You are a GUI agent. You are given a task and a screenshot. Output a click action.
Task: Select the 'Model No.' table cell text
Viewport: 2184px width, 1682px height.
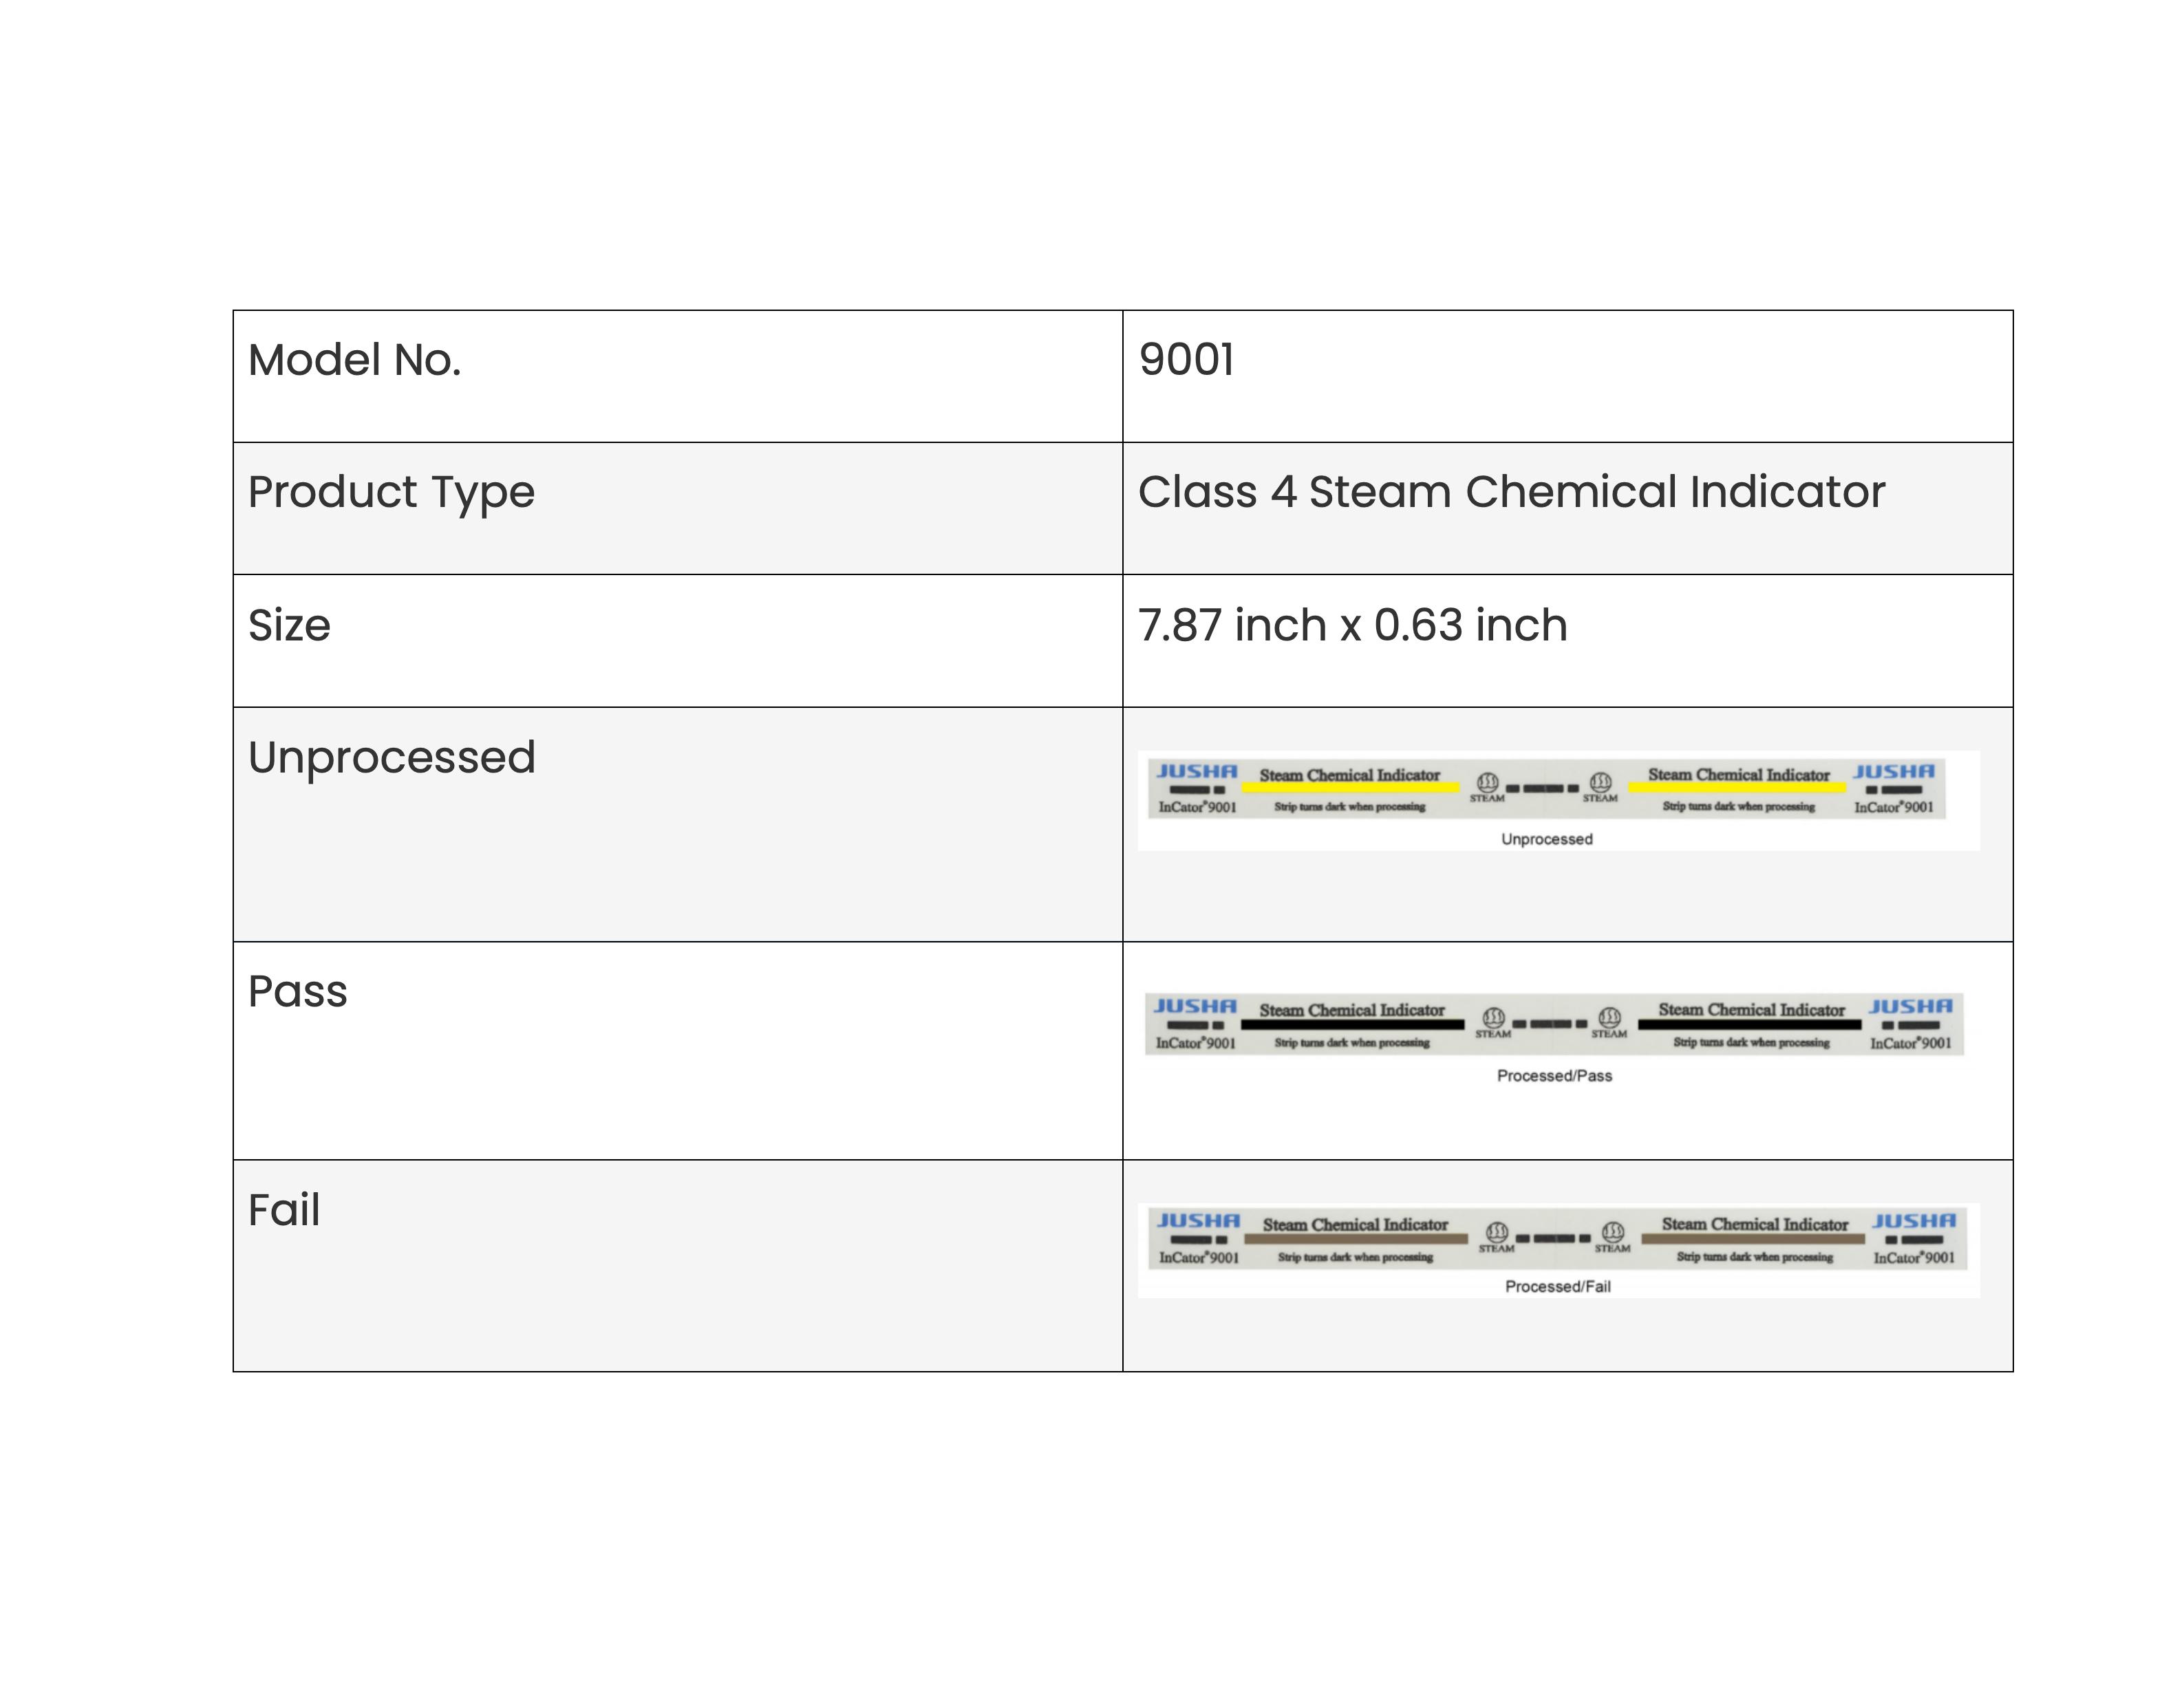[355, 360]
